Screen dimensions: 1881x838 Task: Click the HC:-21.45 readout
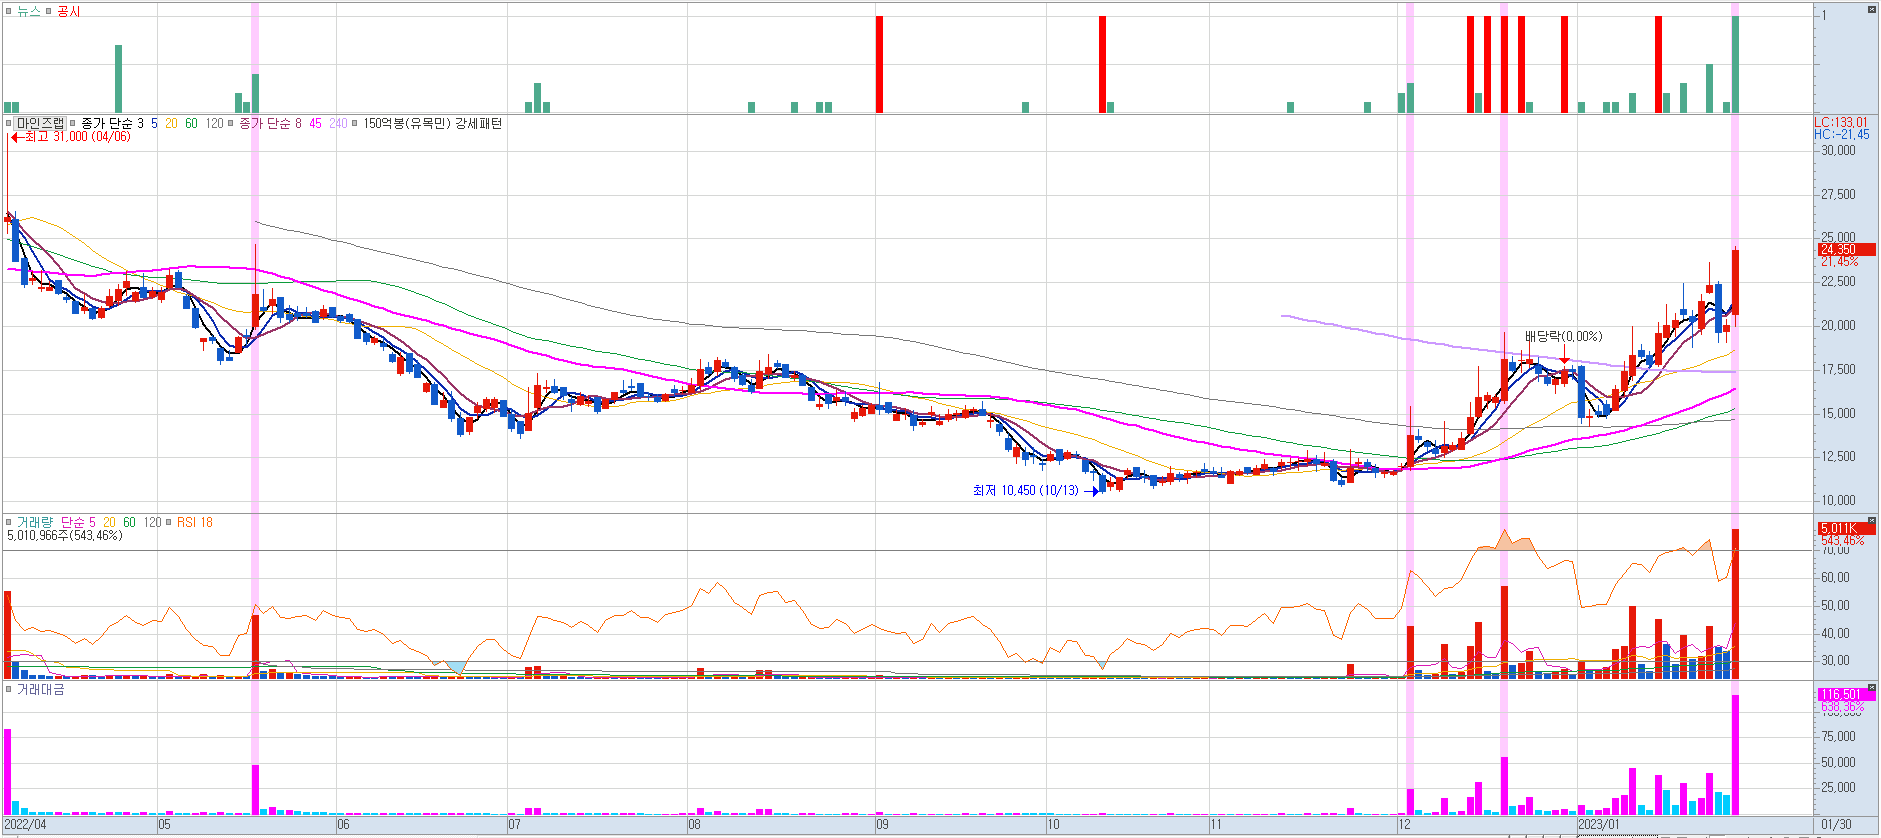click(1842, 135)
